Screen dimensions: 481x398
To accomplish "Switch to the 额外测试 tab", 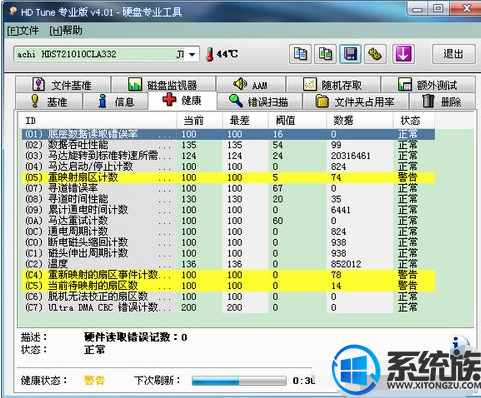I will (x=428, y=85).
